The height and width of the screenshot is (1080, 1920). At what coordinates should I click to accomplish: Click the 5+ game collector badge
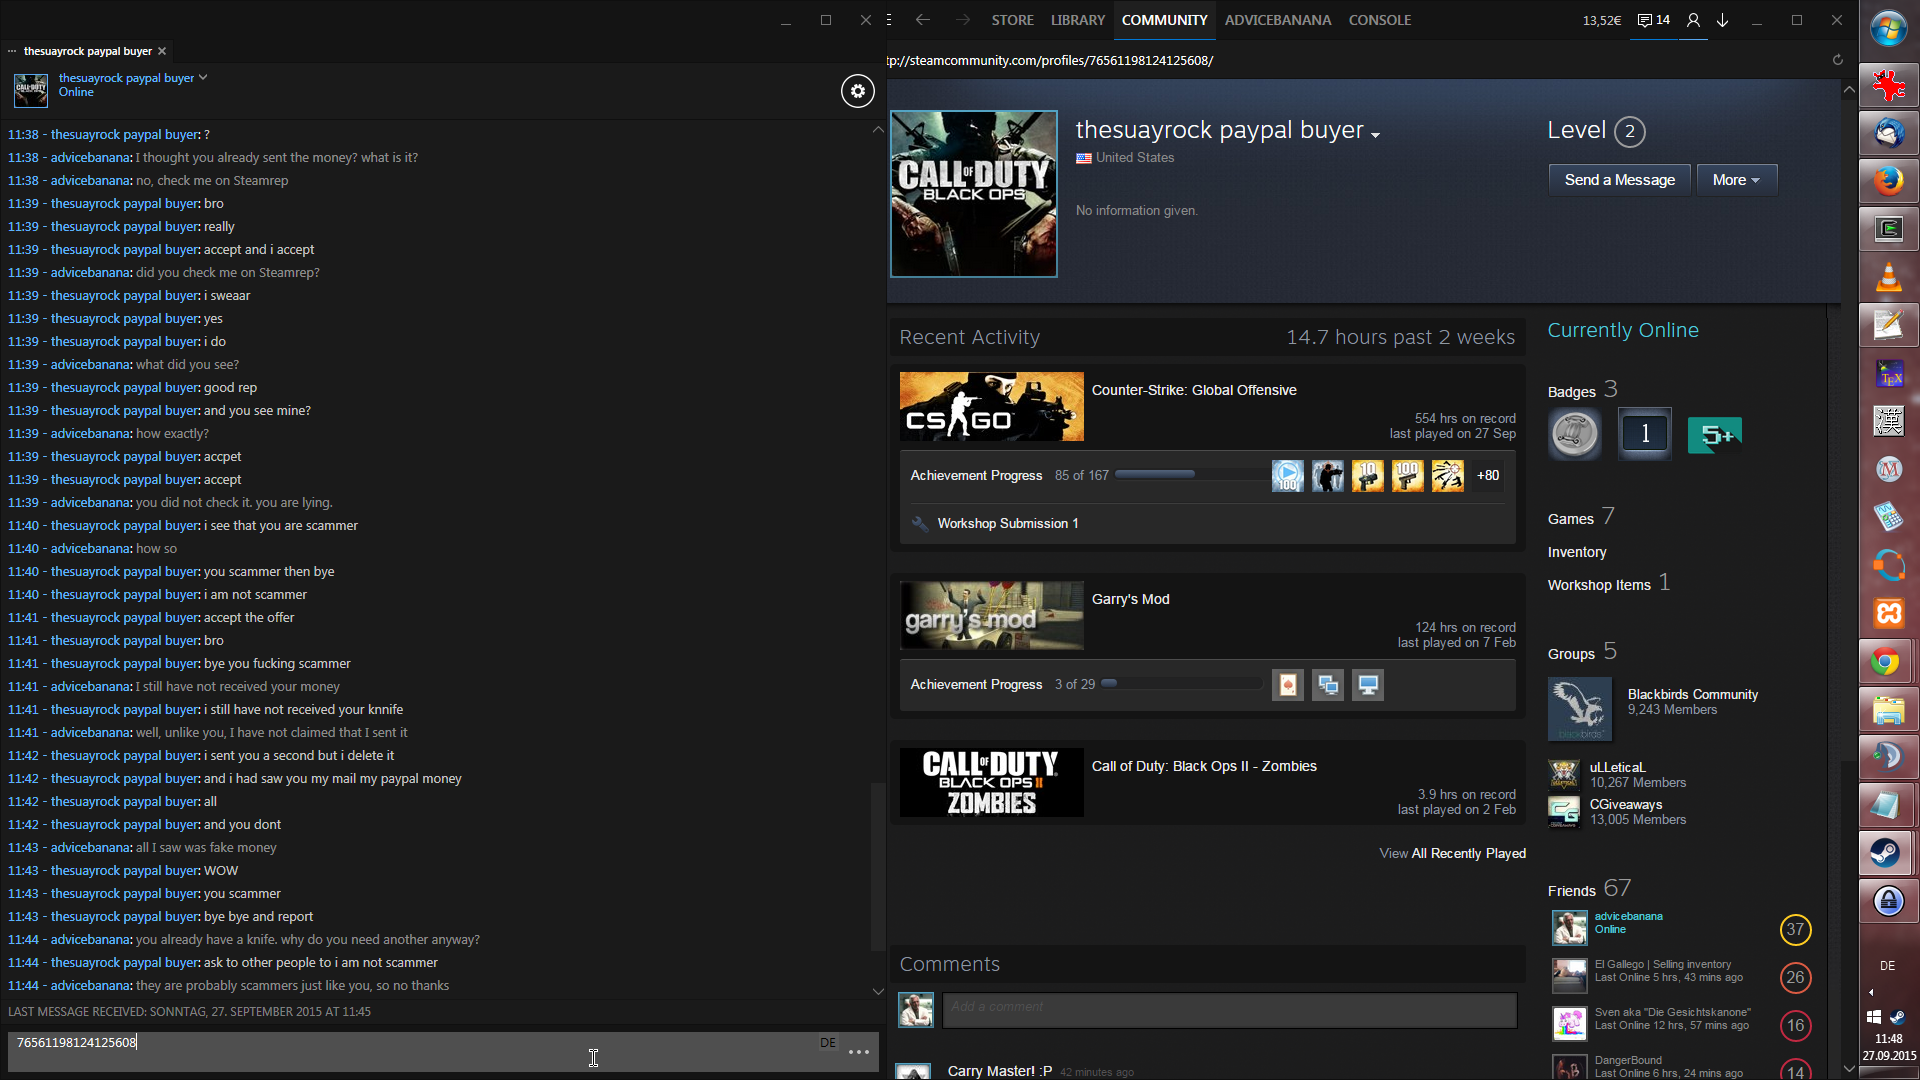1714,435
